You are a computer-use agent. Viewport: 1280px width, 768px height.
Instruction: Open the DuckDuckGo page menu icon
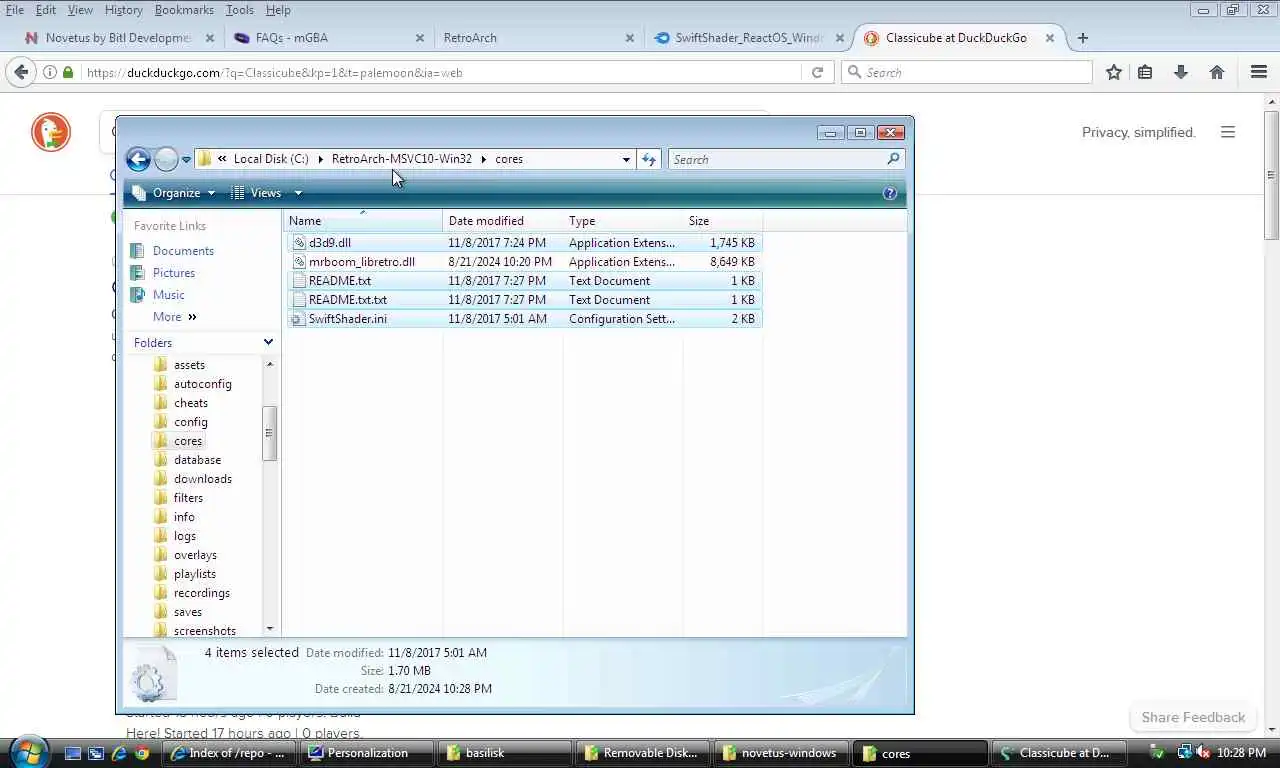(x=1228, y=132)
